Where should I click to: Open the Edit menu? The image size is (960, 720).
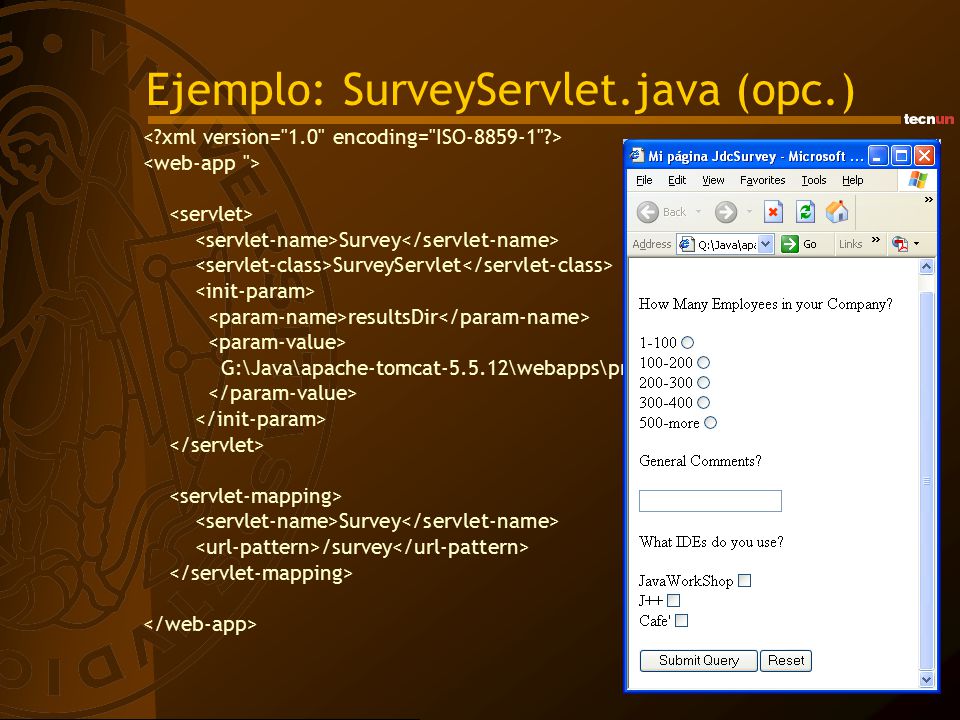point(677,180)
